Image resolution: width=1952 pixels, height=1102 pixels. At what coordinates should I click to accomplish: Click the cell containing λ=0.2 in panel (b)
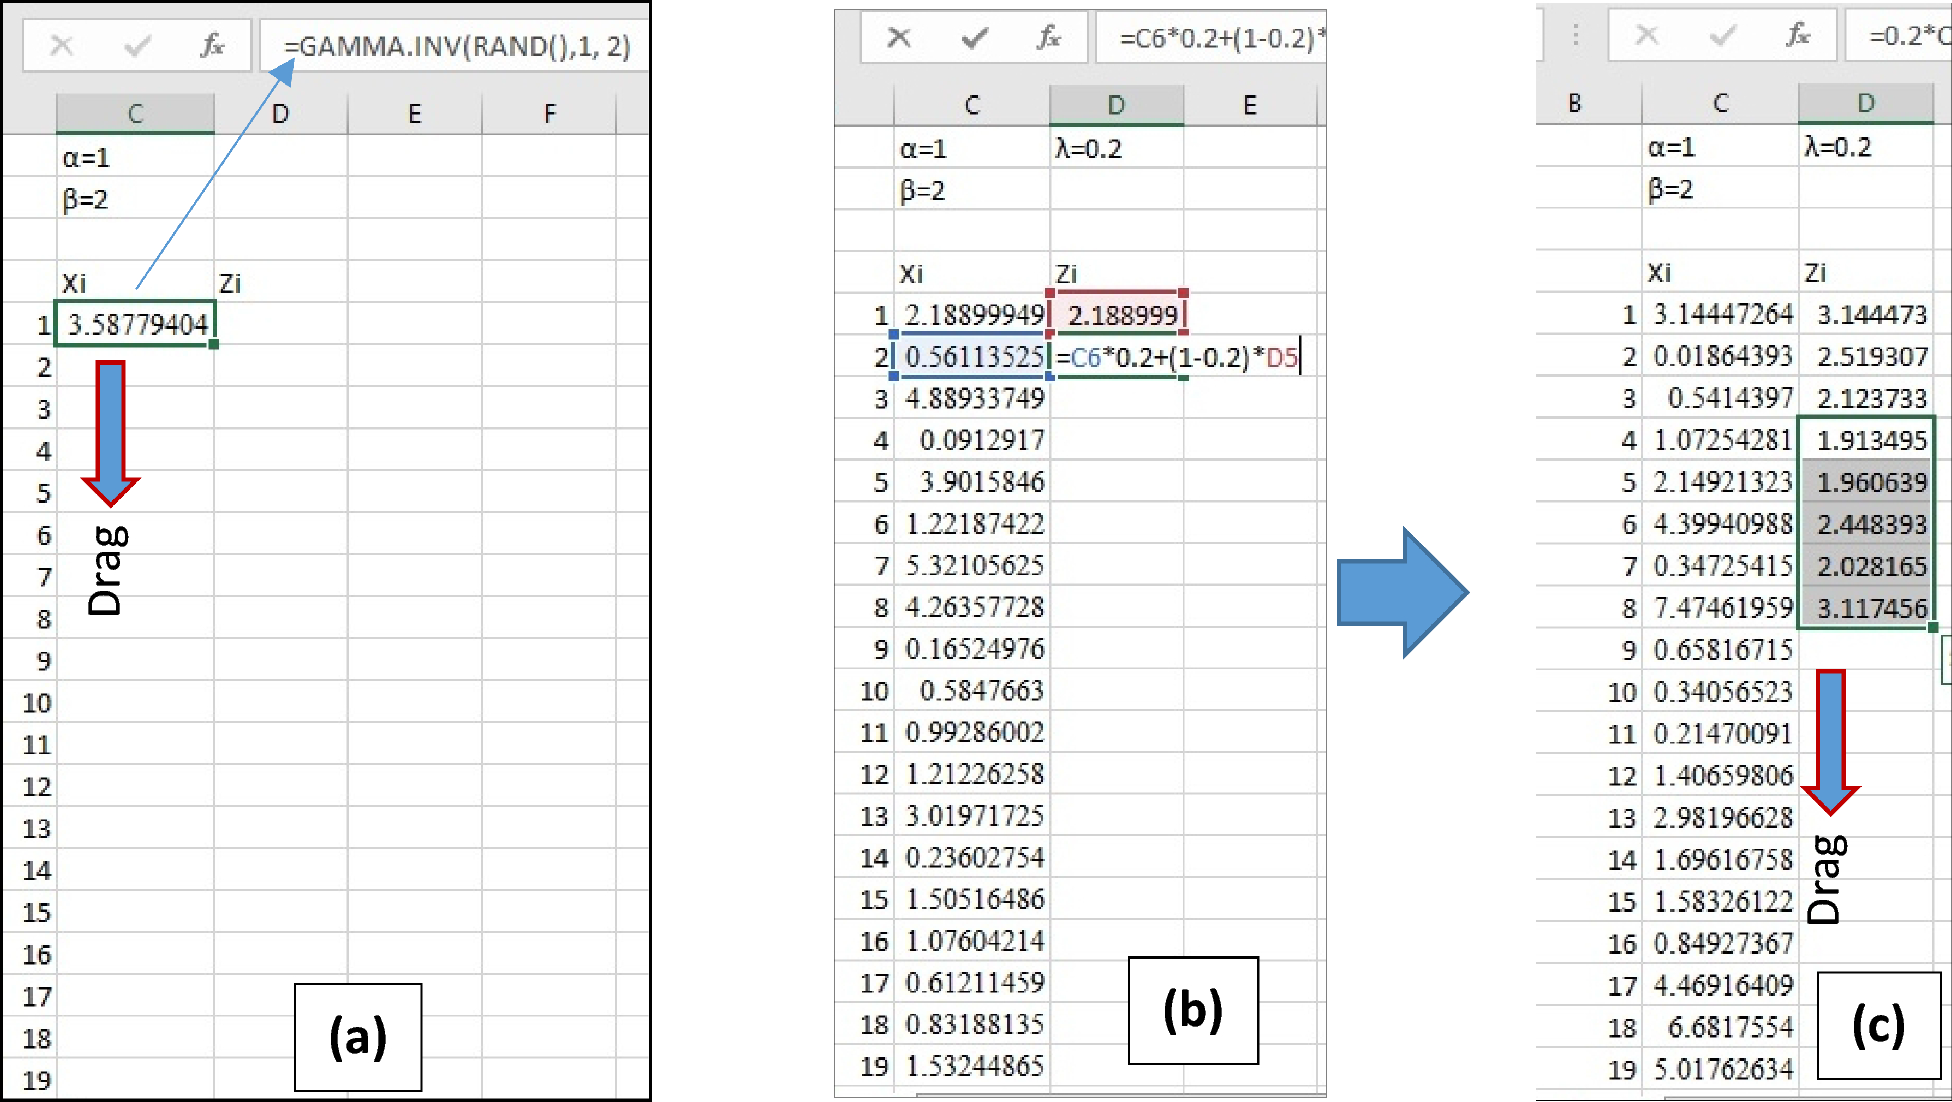[x=1117, y=146]
